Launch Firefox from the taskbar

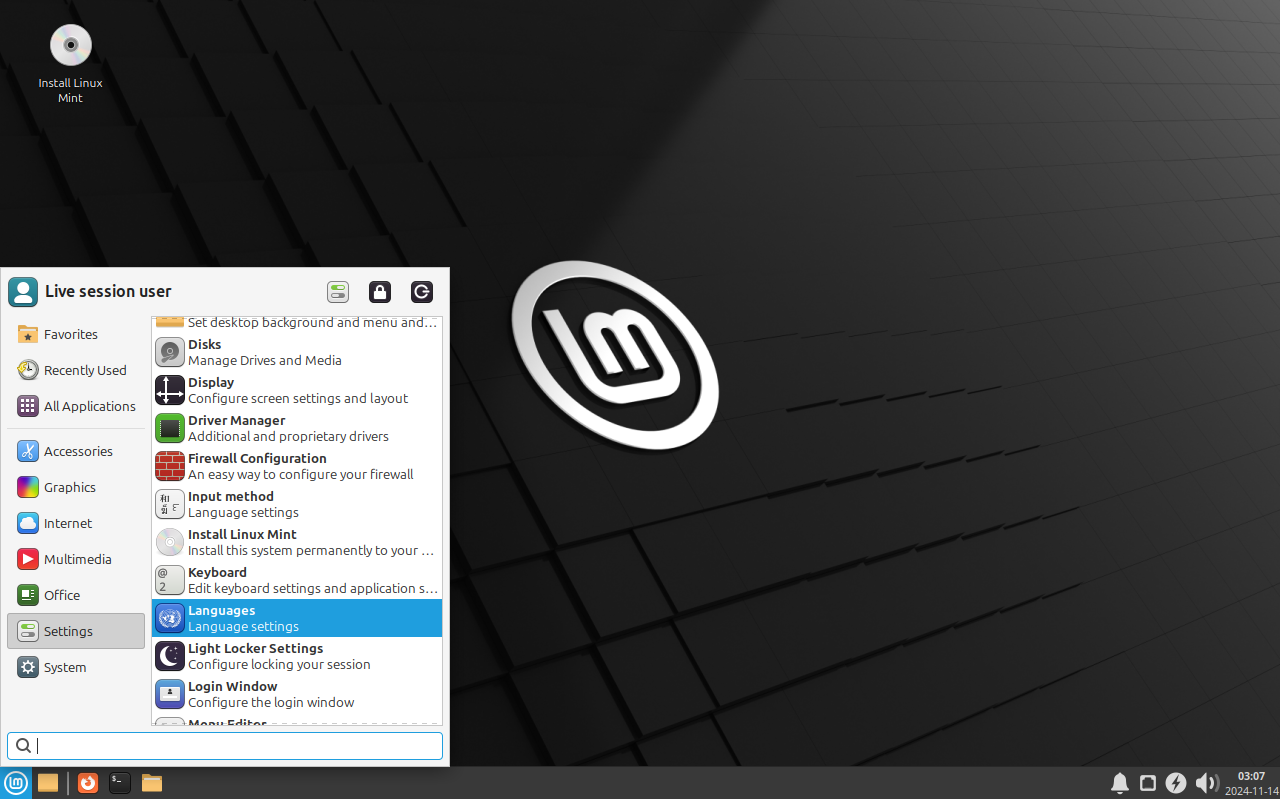coord(88,783)
